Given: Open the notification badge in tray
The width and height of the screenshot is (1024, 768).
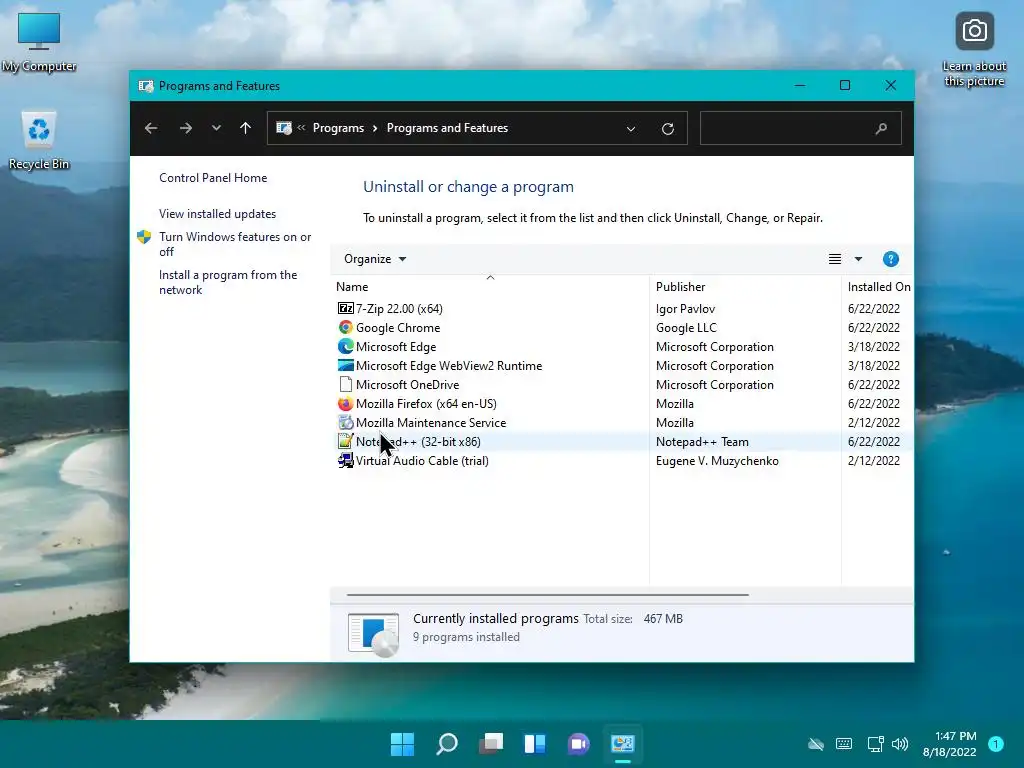Looking at the screenshot, I should click(x=996, y=744).
